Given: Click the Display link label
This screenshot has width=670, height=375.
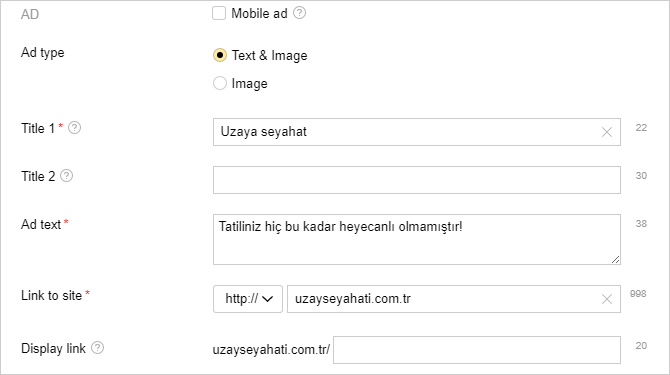Looking at the screenshot, I should (53, 348).
